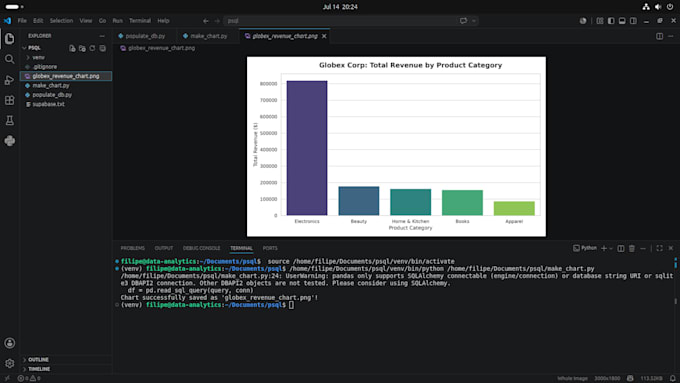Switch to DEBUG CONSOLE panel tab
Image resolution: width=680 pixels, height=383 pixels.
click(201, 248)
